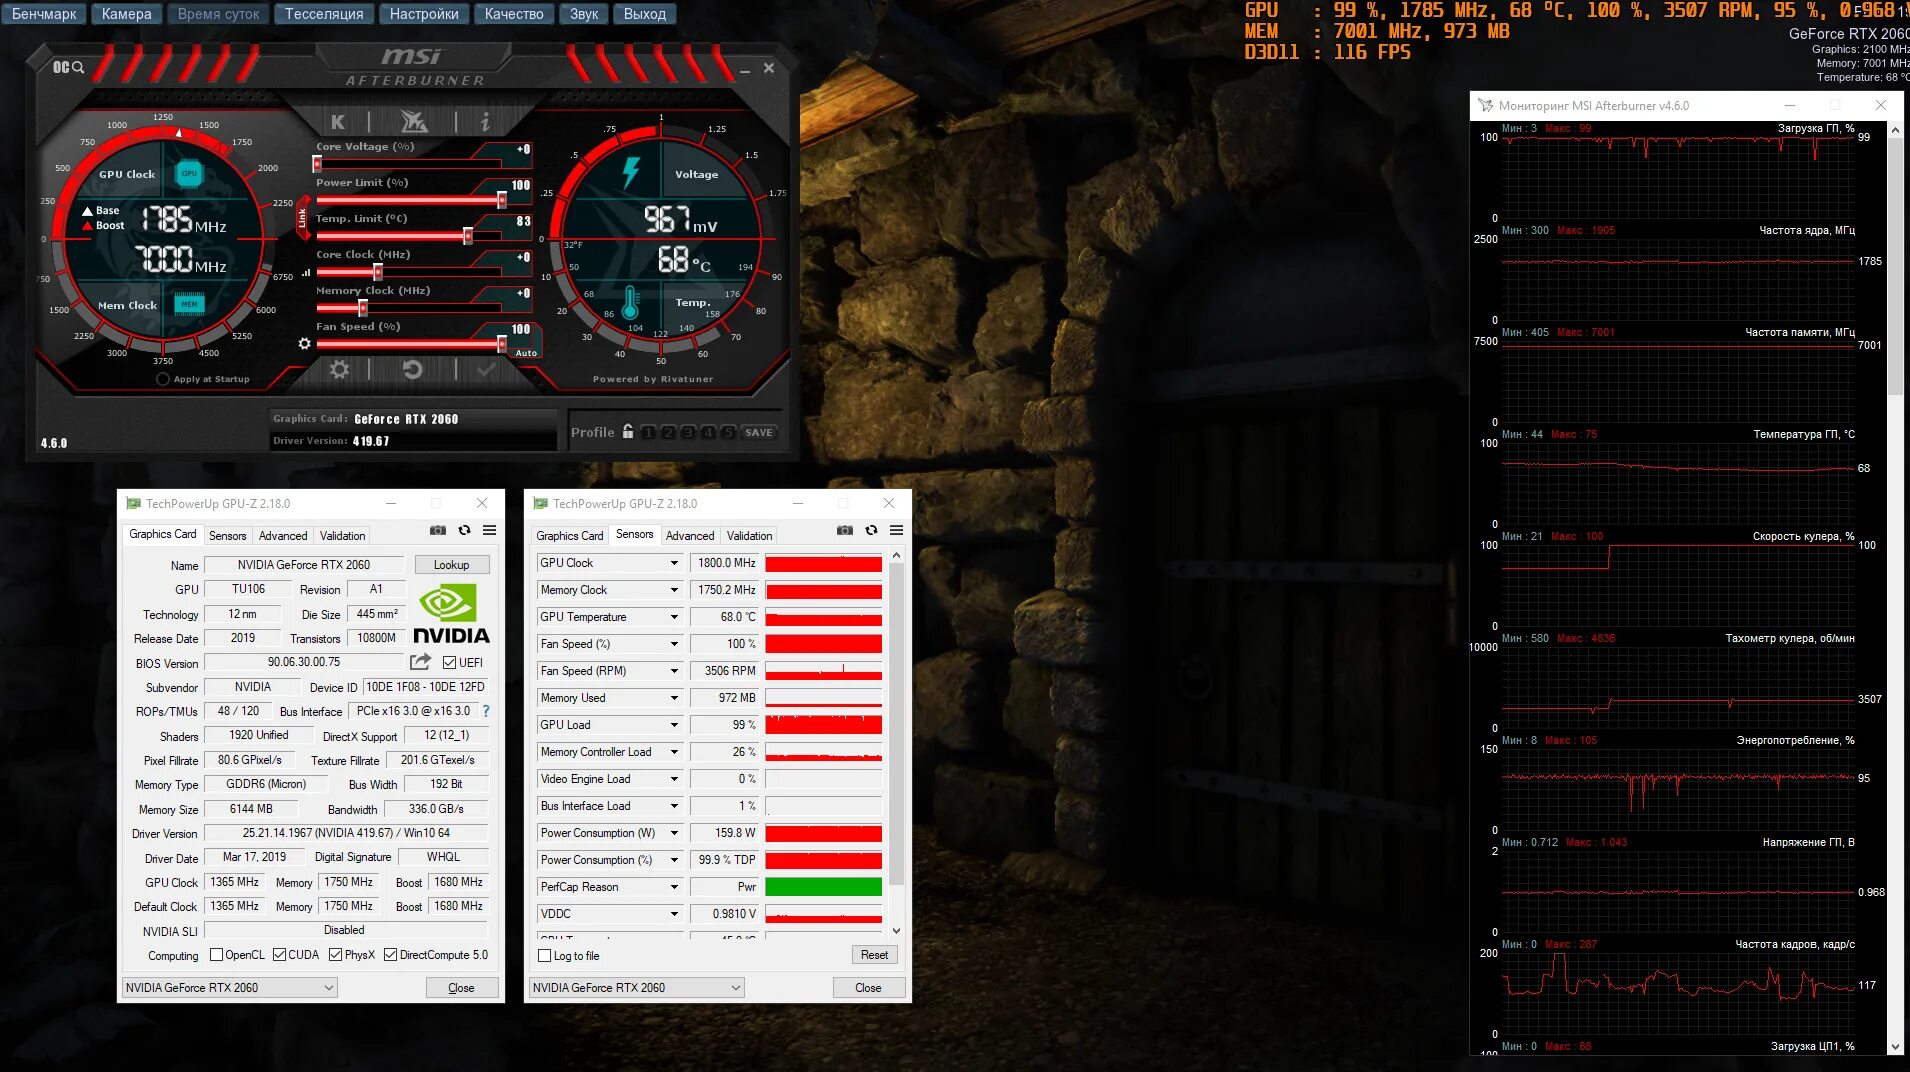Open GPU selector in Graphics Card window
1910x1072 pixels.
point(229,988)
